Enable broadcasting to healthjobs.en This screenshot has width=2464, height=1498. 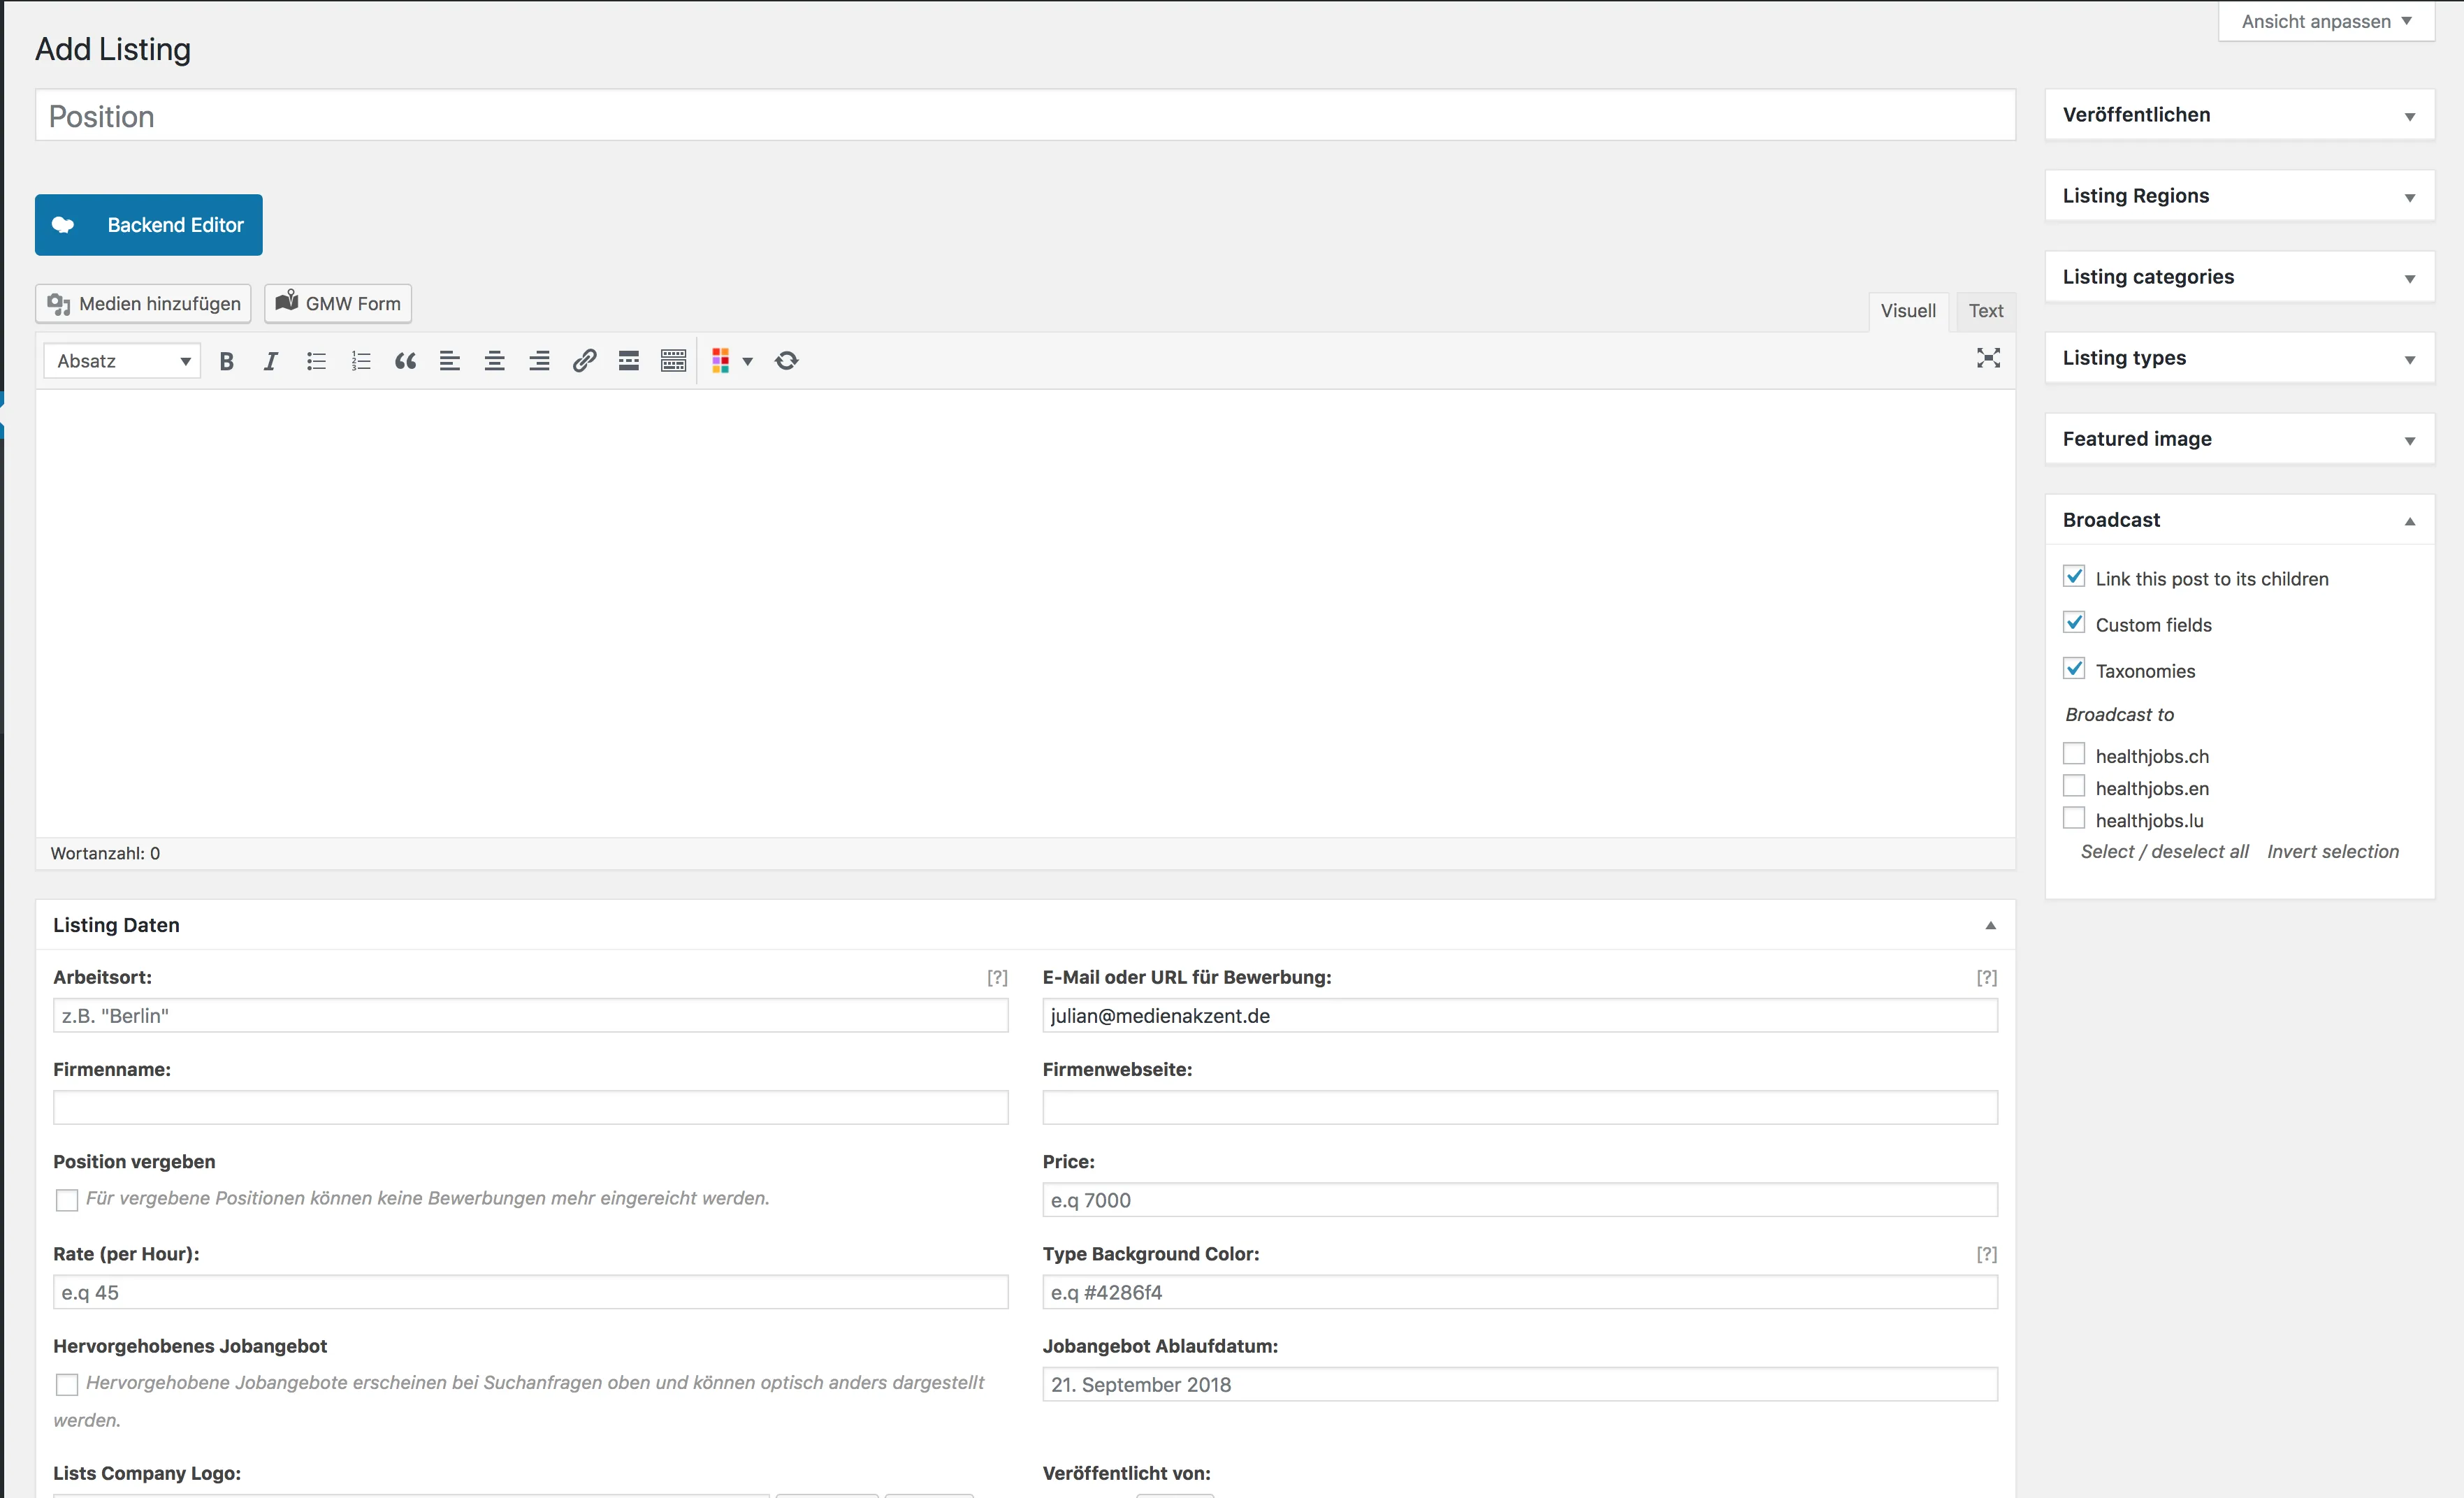click(x=2074, y=786)
